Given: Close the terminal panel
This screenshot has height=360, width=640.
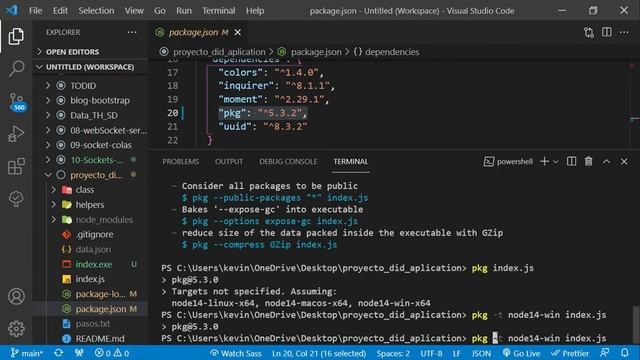Looking at the screenshot, I should (624, 162).
